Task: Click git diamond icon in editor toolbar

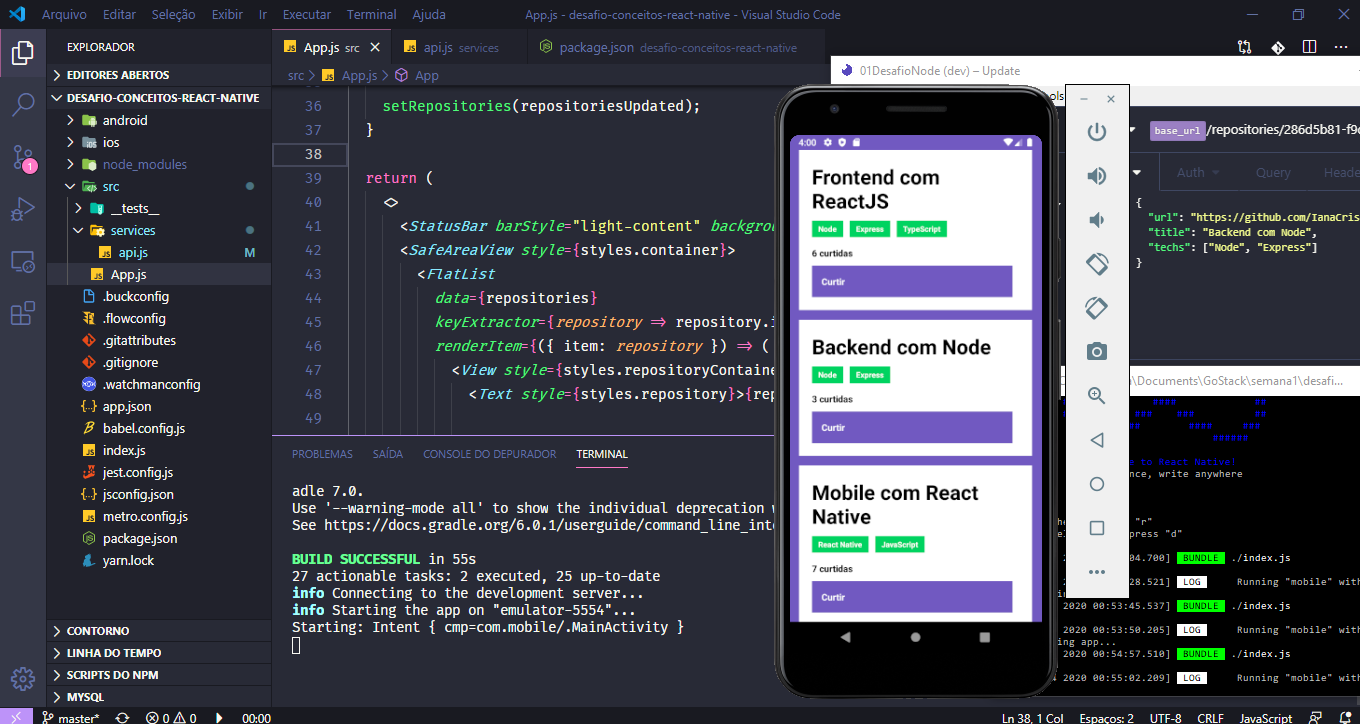Action: coord(1277,47)
